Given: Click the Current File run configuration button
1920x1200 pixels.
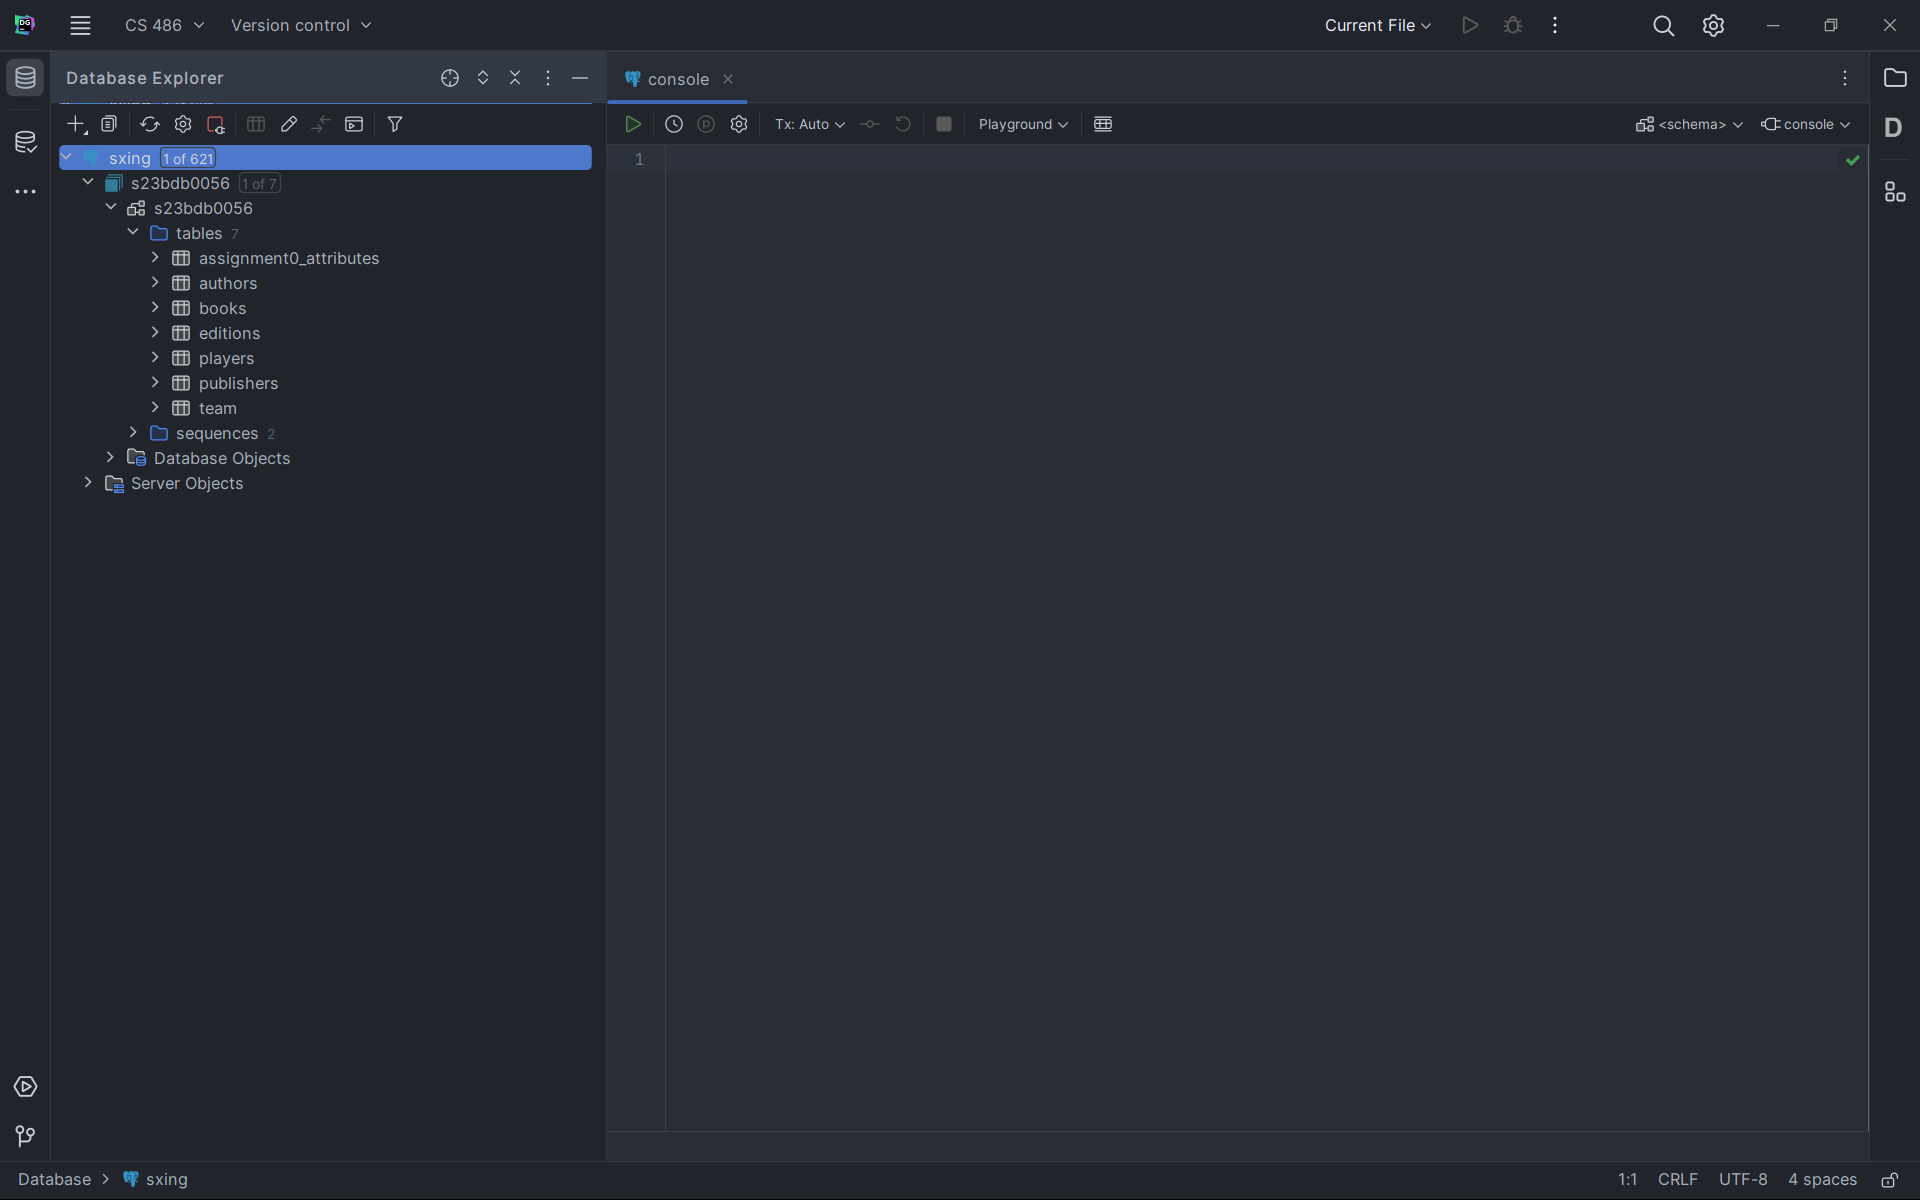Looking at the screenshot, I should pyautogui.click(x=1377, y=25).
